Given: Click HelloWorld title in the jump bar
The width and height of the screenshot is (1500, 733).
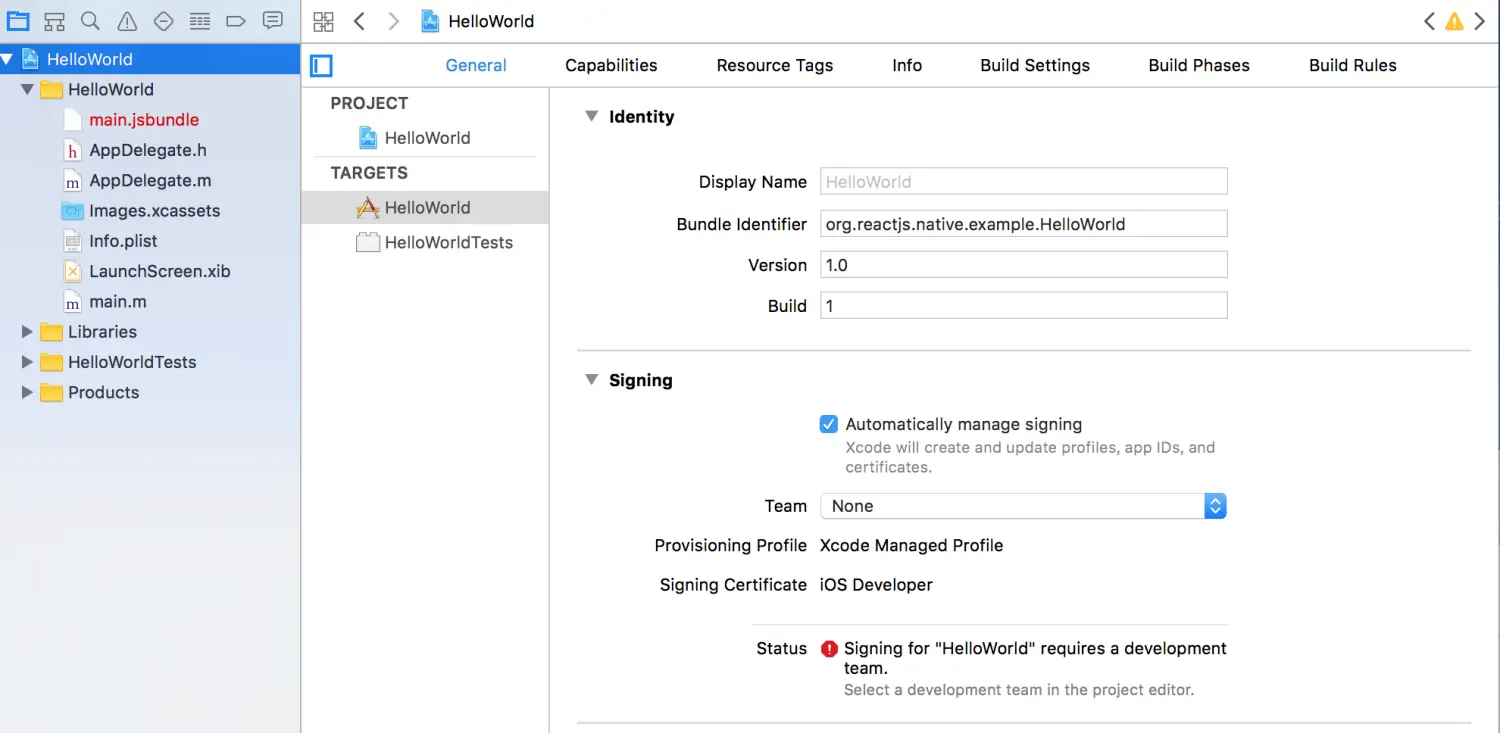Looking at the screenshot, I should pyautogui.click(x=491, y=21).
